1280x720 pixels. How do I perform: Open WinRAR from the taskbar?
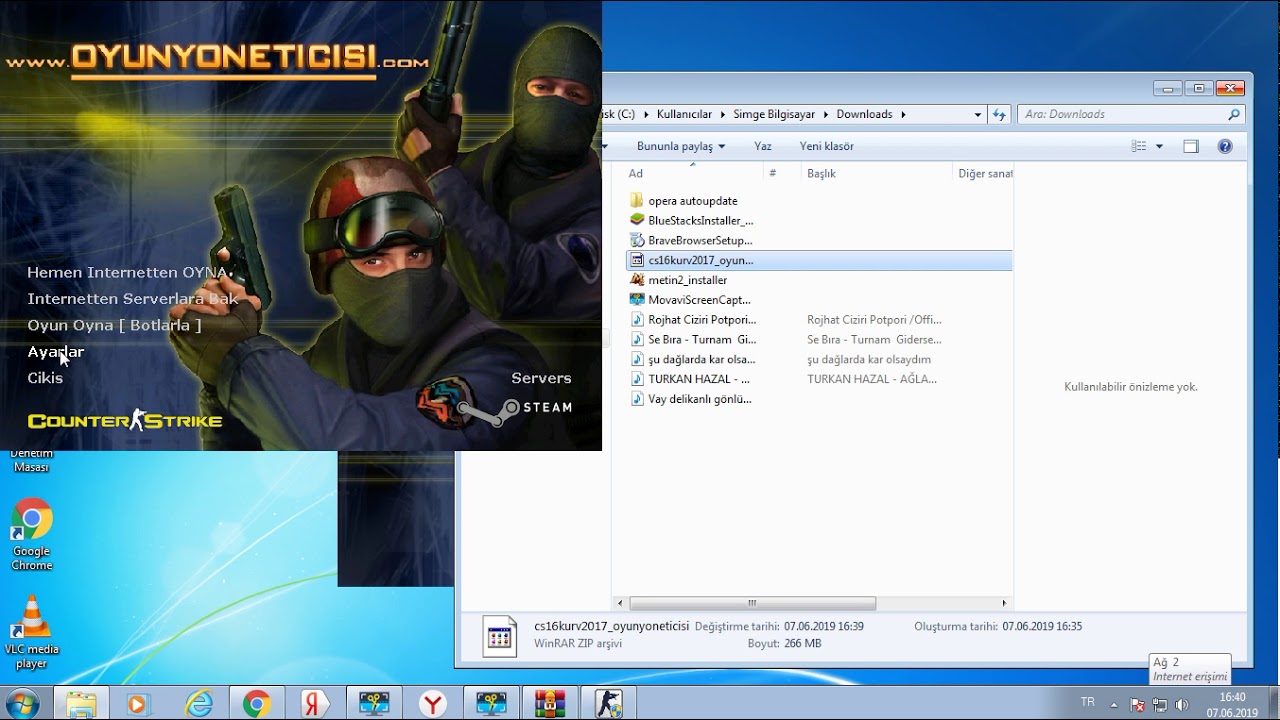pos(550,704)
